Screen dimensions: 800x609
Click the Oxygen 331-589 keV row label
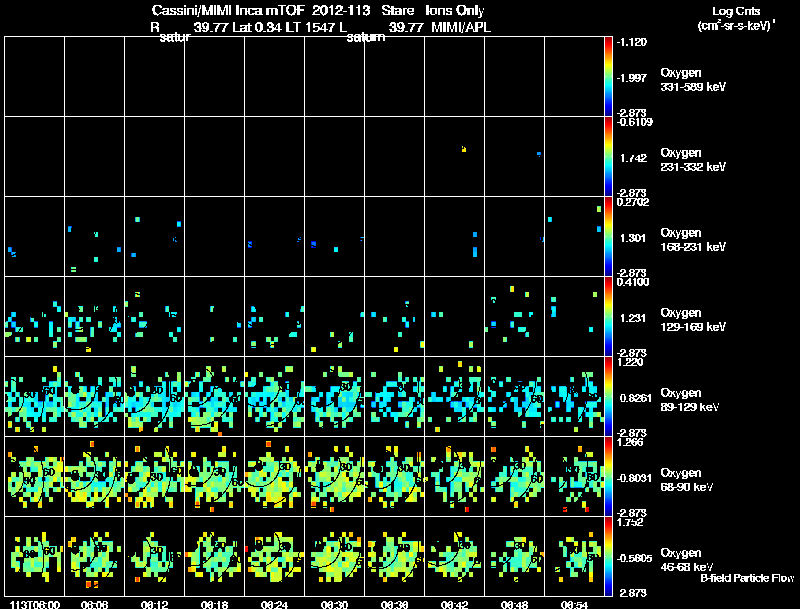coord(693,80)
